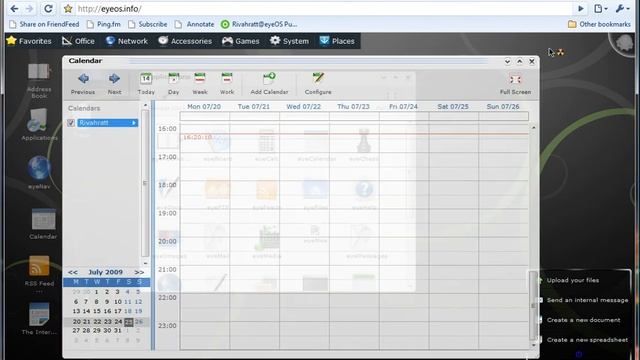The width and height of the screenshot is (640, 360).
Task: Open Office menu
Action: pos(78,41)
